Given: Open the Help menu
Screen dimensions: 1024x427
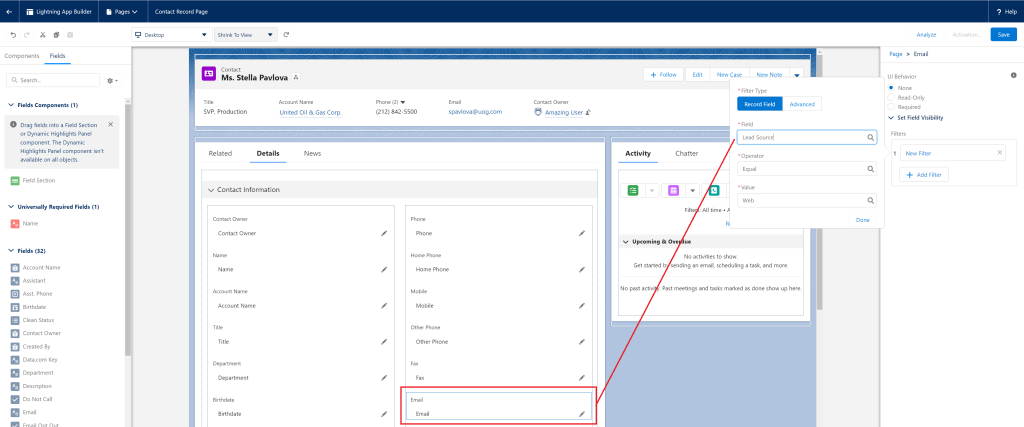Looking at the screenshot, I should pos(1006,12).
